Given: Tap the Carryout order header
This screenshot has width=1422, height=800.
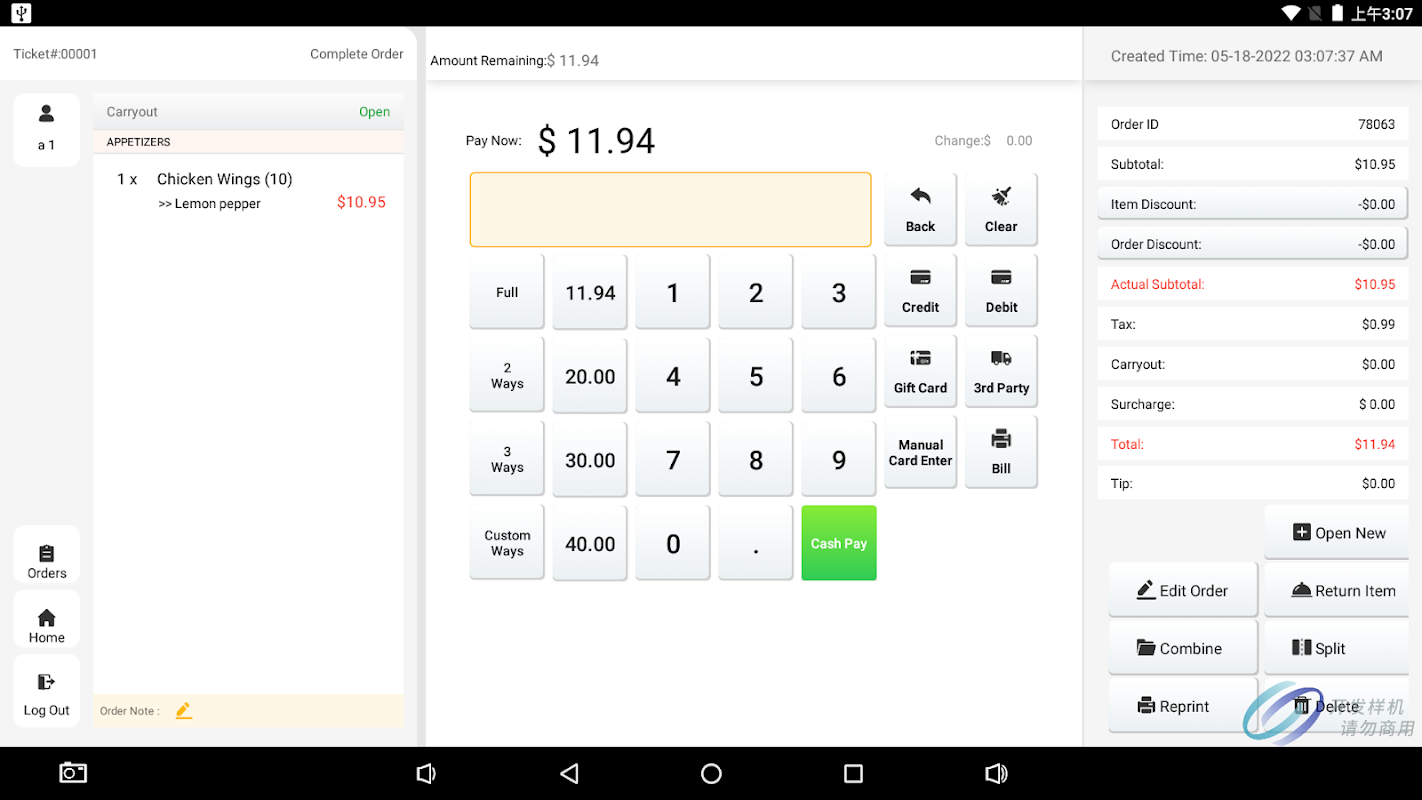Looking at the screenshot, I should [248, 112].
